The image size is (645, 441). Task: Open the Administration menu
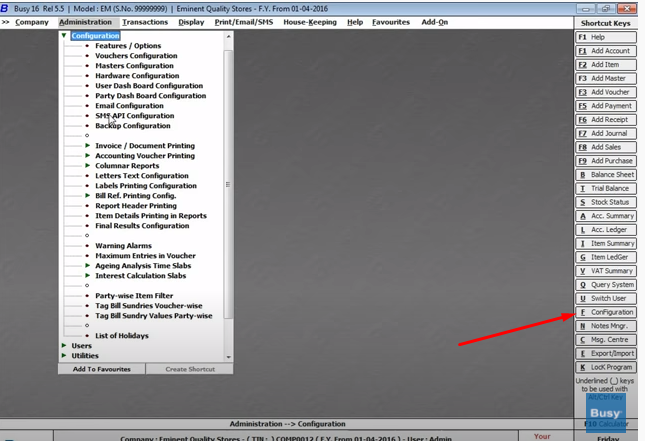pyautogui.click(x=85, y=22)
